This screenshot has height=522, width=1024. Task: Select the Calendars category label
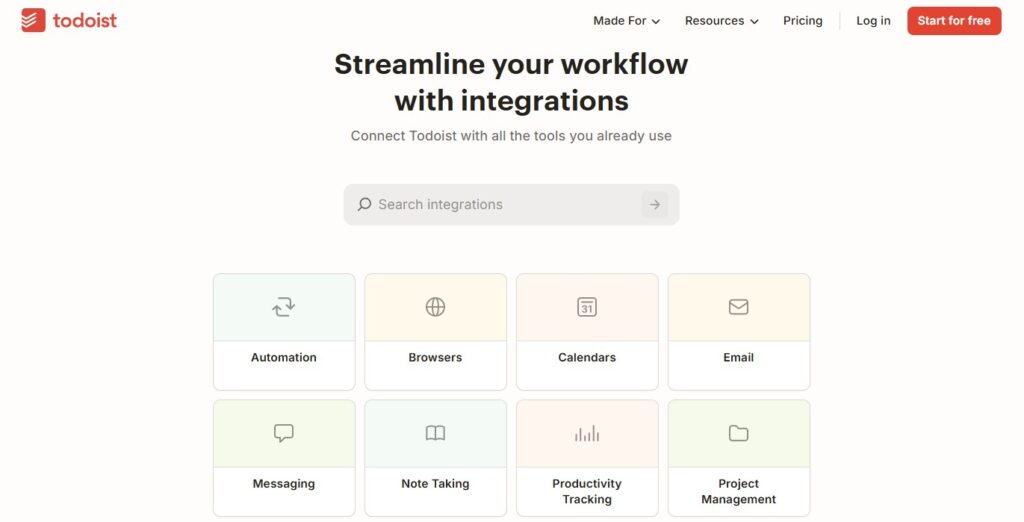(587, 358)
